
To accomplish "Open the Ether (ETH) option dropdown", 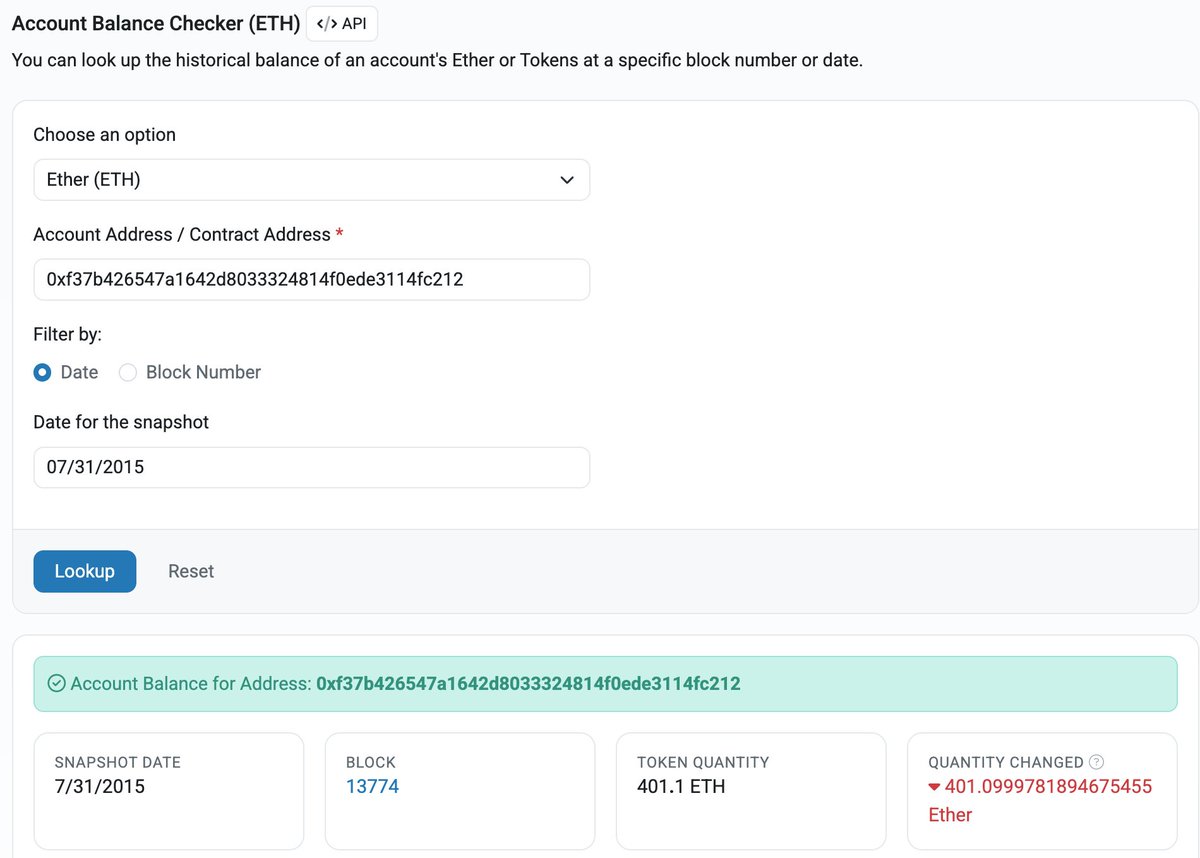I will pyautogui.click(x=312, y=180).
